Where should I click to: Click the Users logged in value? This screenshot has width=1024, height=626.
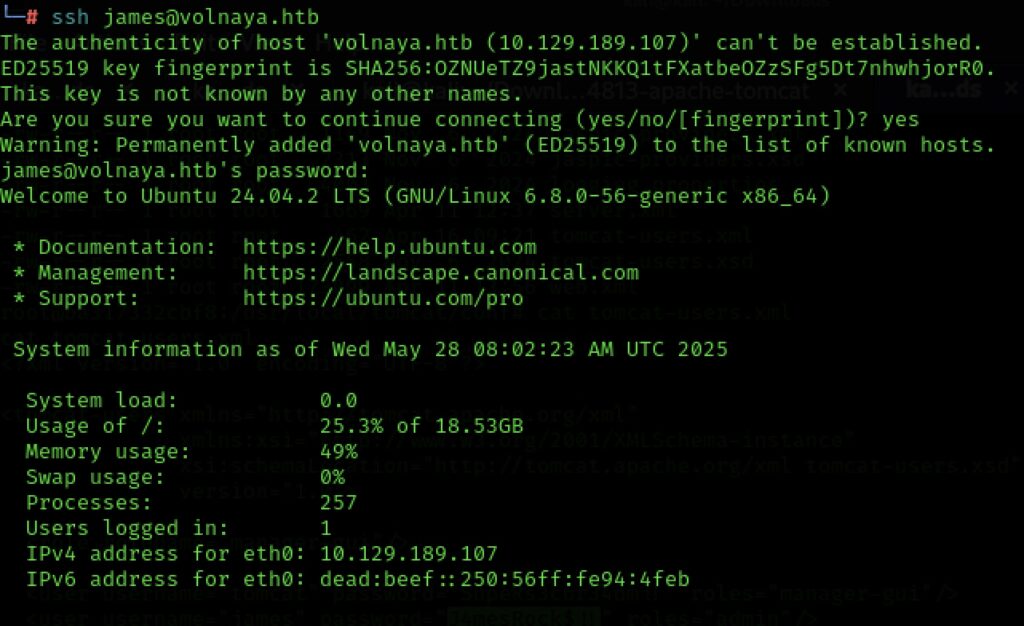tap(326, 528)
